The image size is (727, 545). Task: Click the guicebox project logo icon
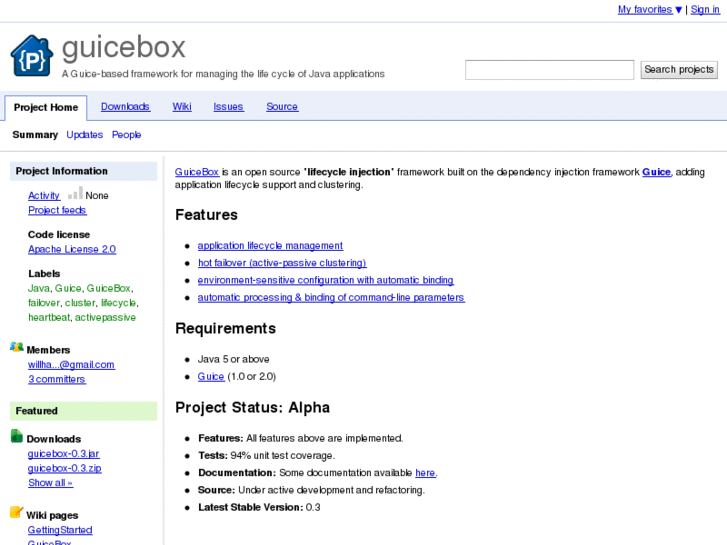31,56
